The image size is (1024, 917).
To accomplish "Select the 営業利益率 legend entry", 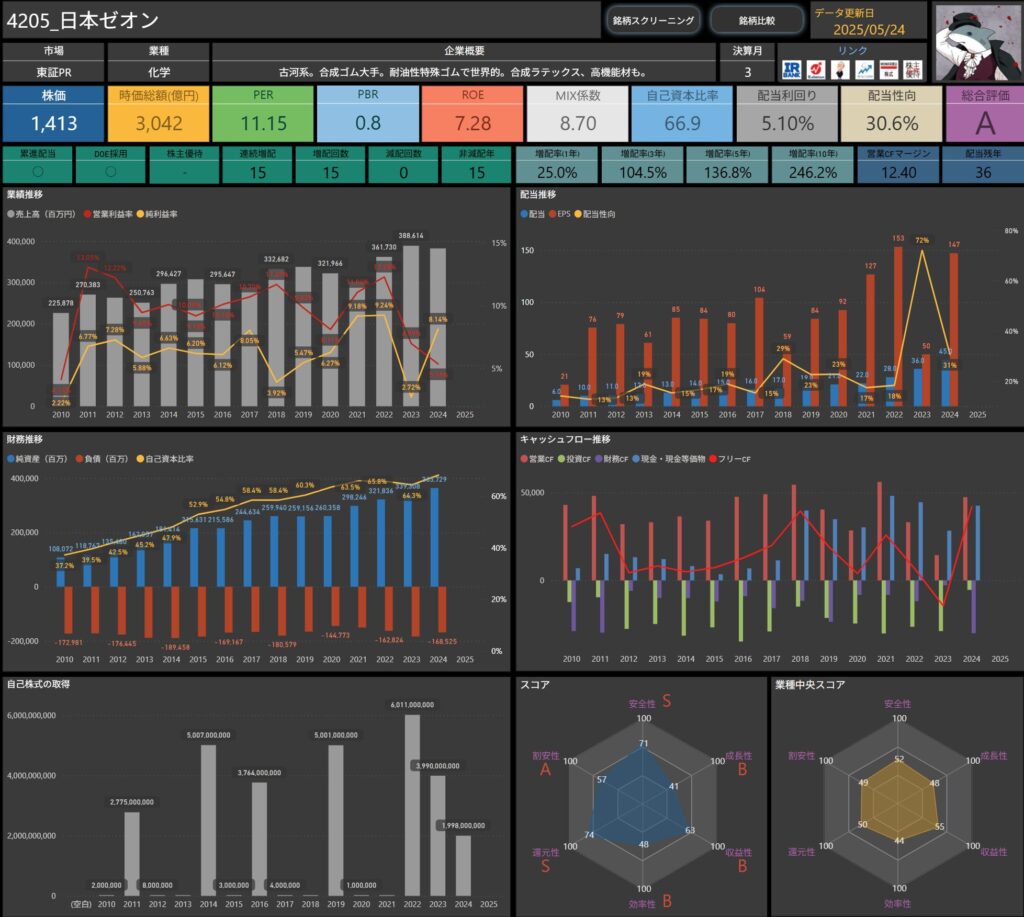I will coord(108,214).
